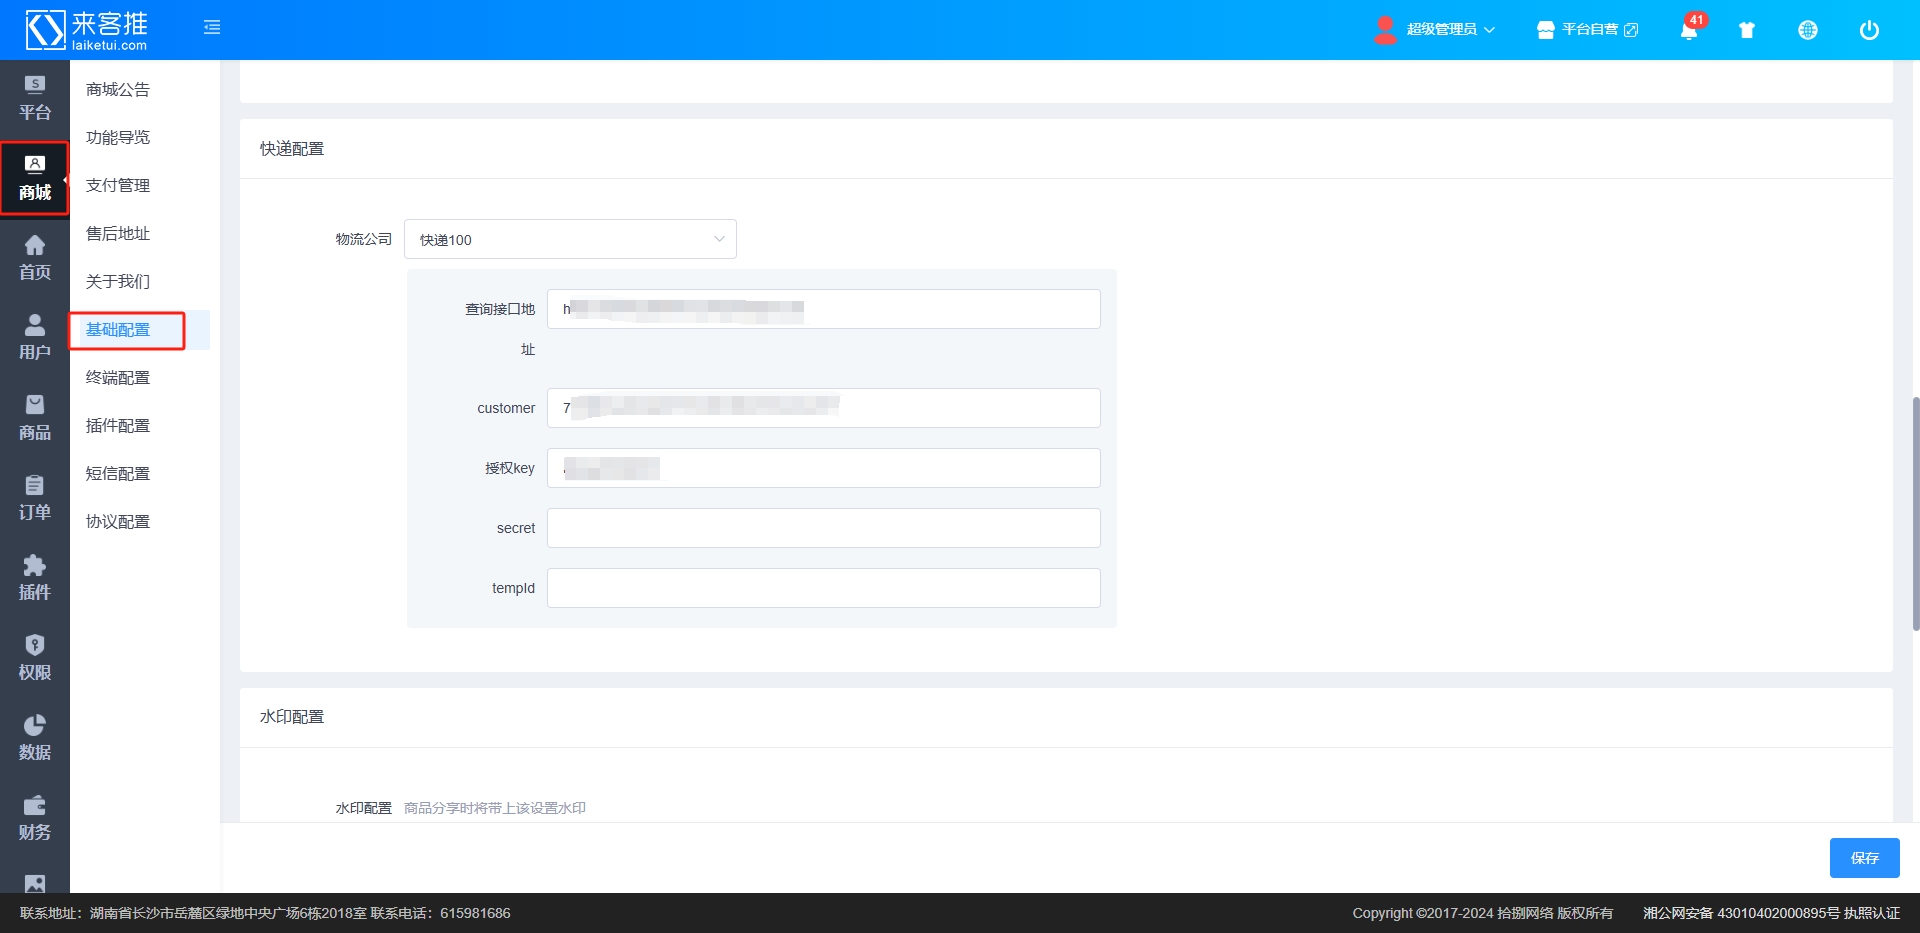Select 插件配置 menu item
This screenshot has height=933, width=1920.
click(118, 426)
